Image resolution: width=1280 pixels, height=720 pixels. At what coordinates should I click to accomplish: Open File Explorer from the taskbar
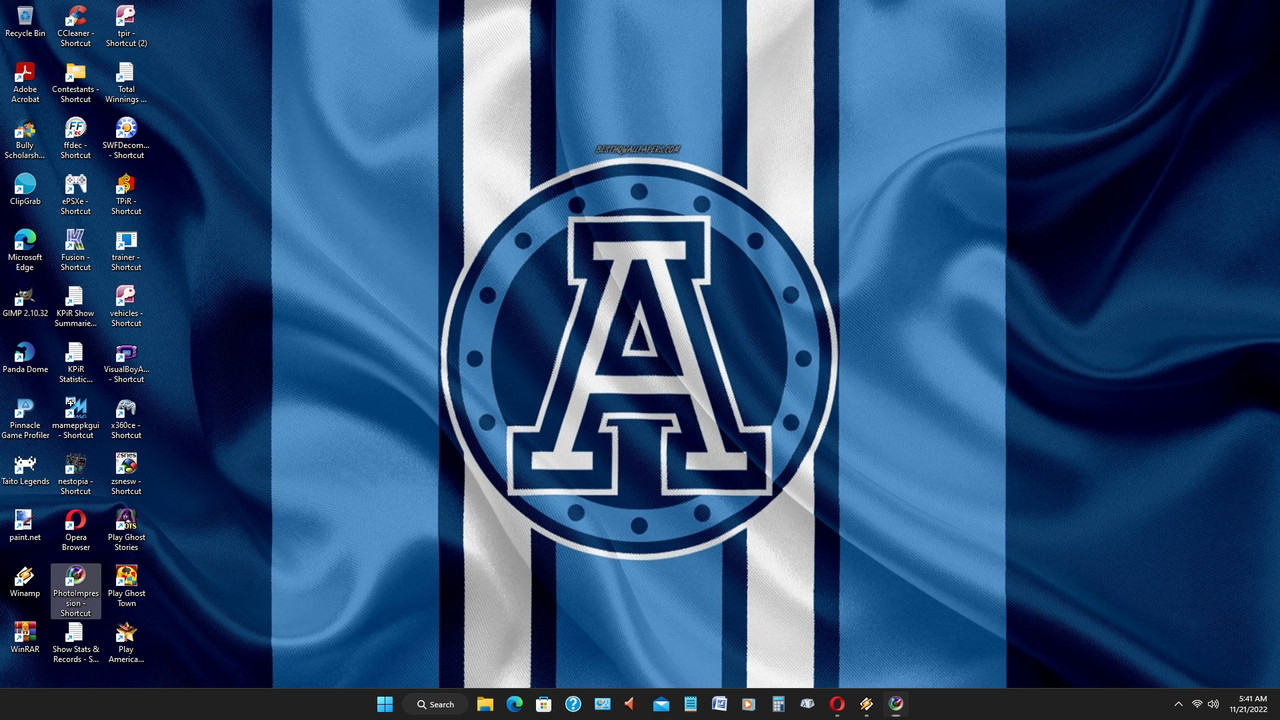[485, 704]
